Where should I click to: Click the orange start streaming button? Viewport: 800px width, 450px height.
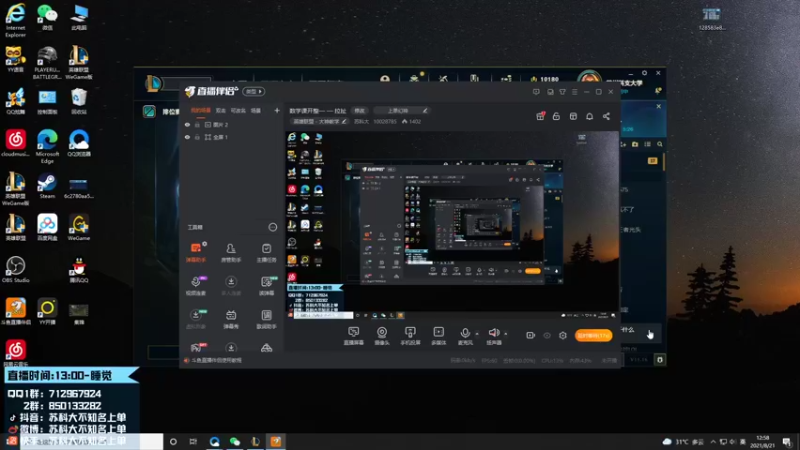pyautogui.click(x=593, y=335)
